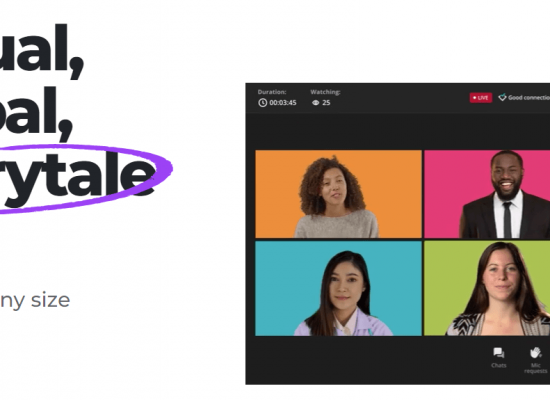The width and height of the screenshot is (550, 400).
Task: Click the 'ny size' subtitle text
Action: (35, 300)
